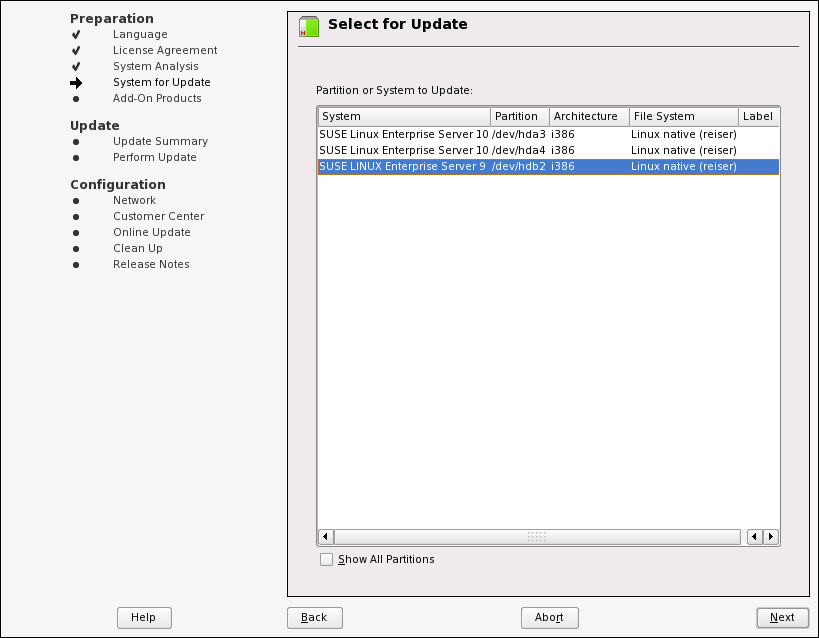Click the Online Update step

152,233
